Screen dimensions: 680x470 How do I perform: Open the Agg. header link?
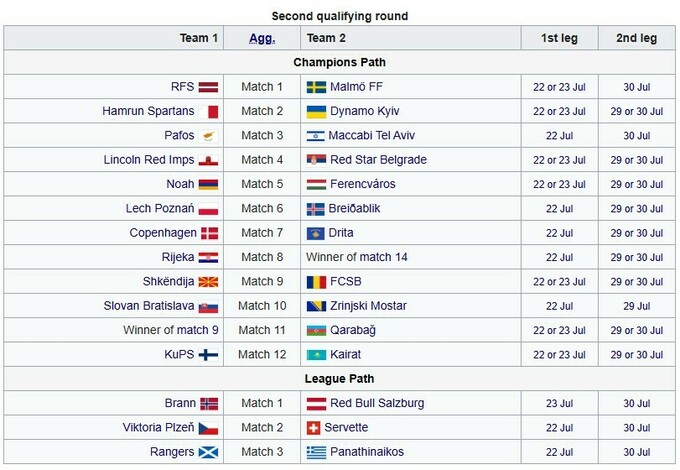pos(262,38)
